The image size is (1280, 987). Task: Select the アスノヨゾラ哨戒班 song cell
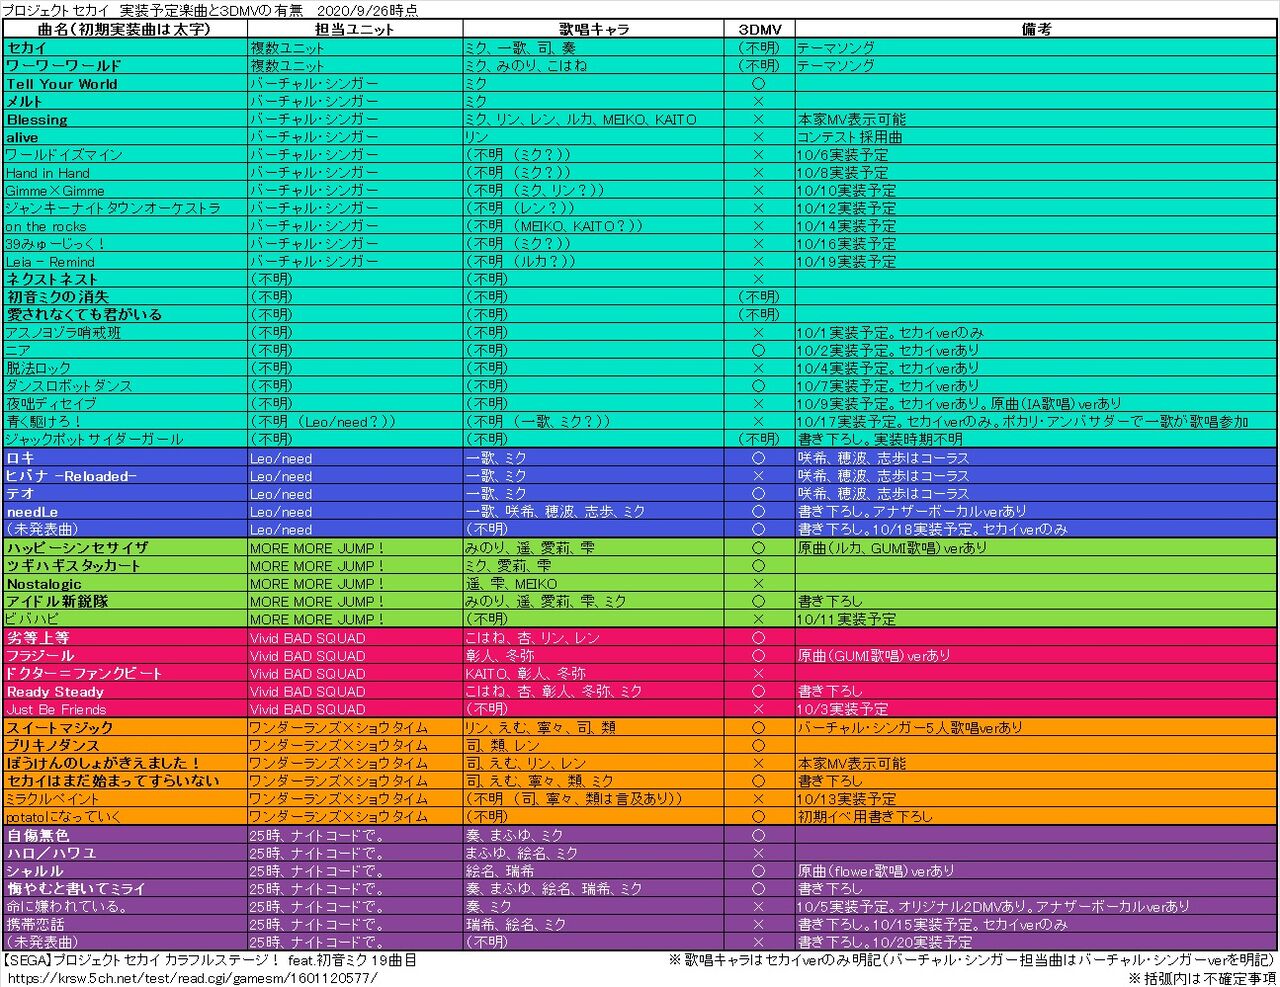click(x=125, y=332)
